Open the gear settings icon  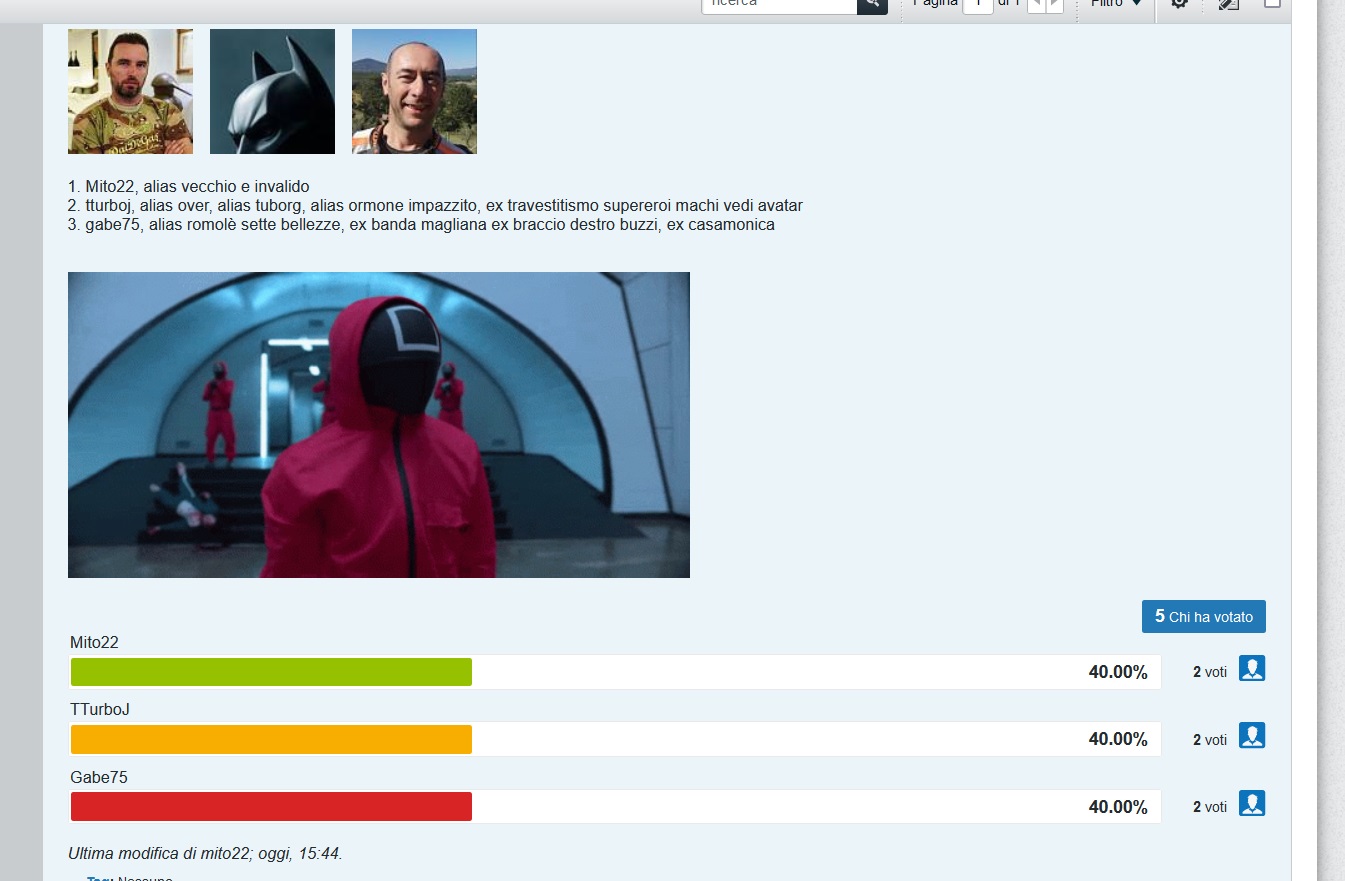(x=1180, y=4)
